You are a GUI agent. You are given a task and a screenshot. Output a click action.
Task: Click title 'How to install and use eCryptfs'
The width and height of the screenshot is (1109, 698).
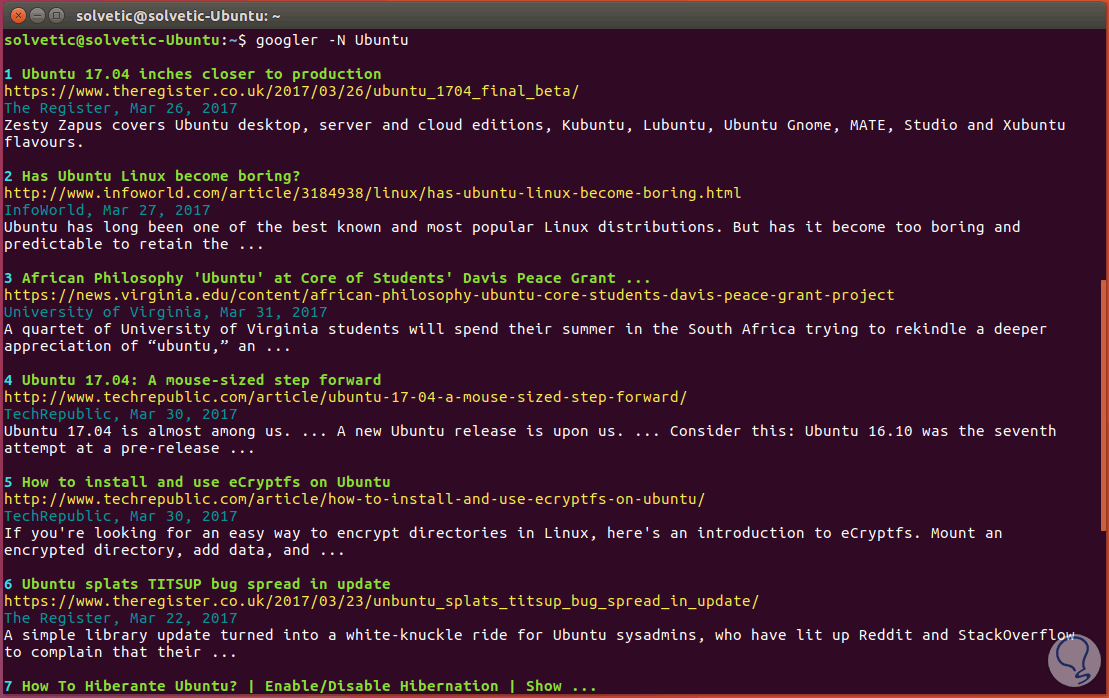coord(206,482)
